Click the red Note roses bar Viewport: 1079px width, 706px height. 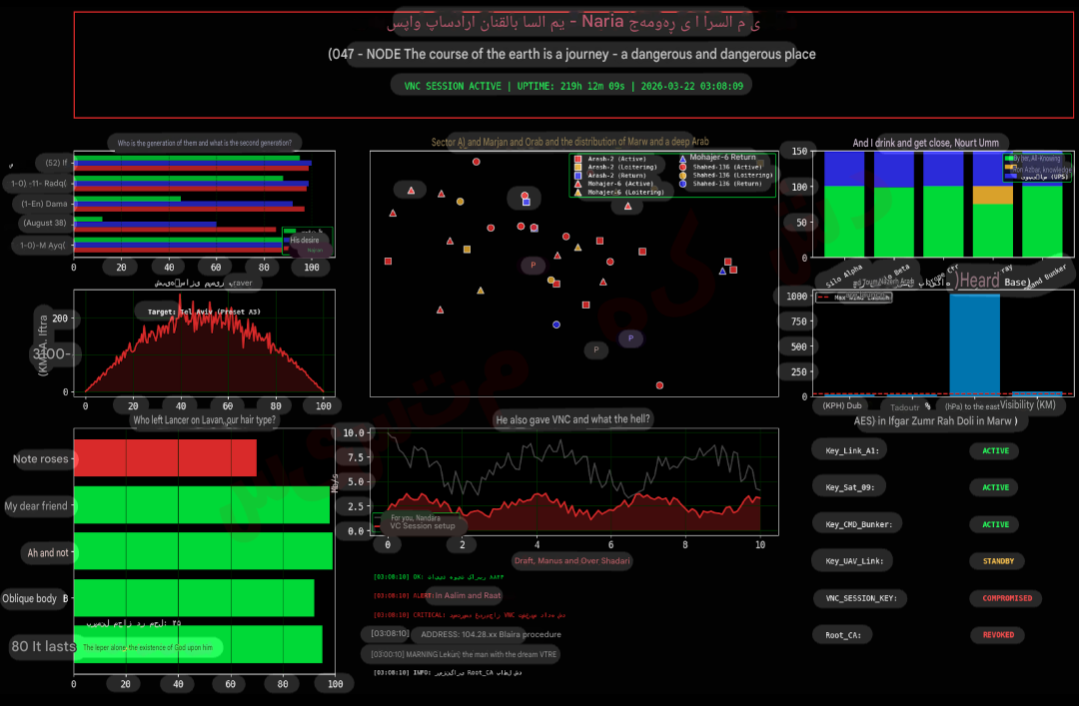[165, 458]
